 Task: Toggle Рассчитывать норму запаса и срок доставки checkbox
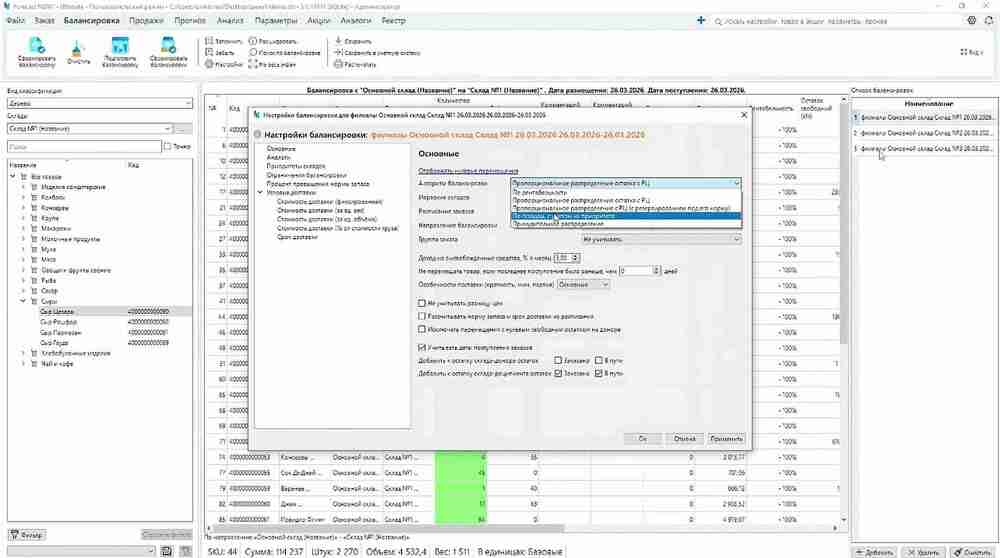coord(422,316)
